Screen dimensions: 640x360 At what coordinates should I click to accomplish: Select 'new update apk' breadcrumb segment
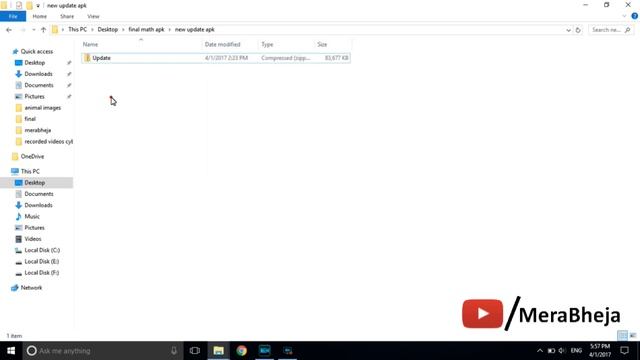point(195,30)
